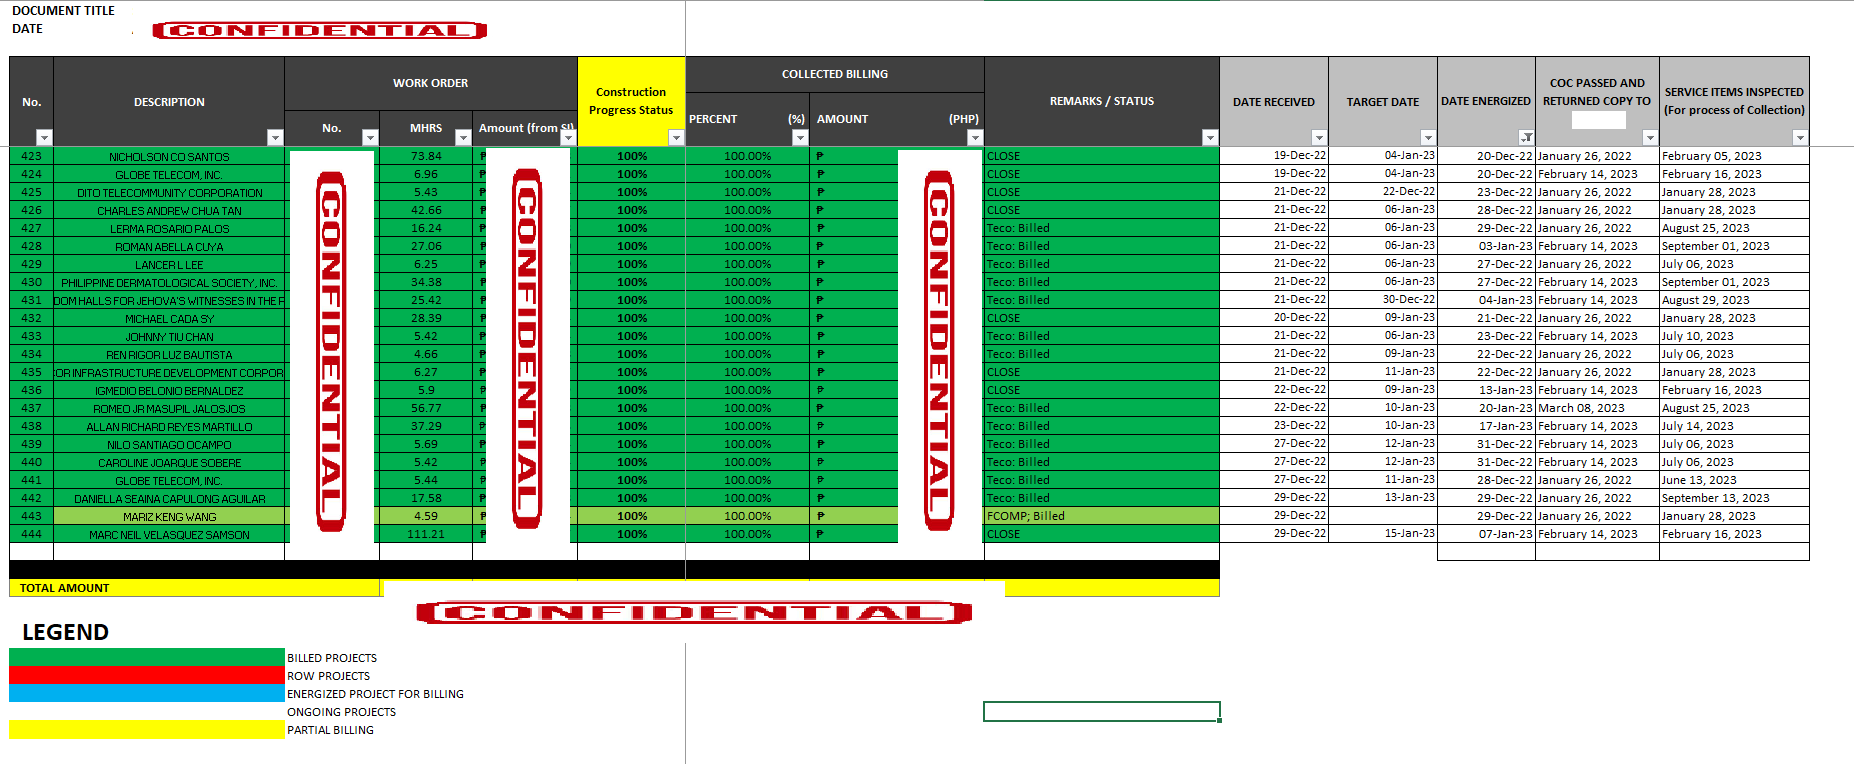Click the TARGET DATE header cell
The width and height of the screenshot is (1854, 764).
pyautogui.click(x=1383, y=102)
